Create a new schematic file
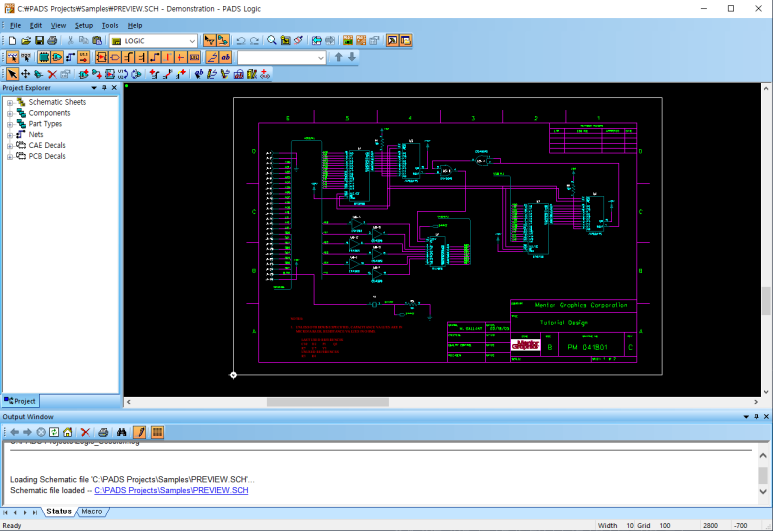773x531 pixels. click(x=12, y=40)
